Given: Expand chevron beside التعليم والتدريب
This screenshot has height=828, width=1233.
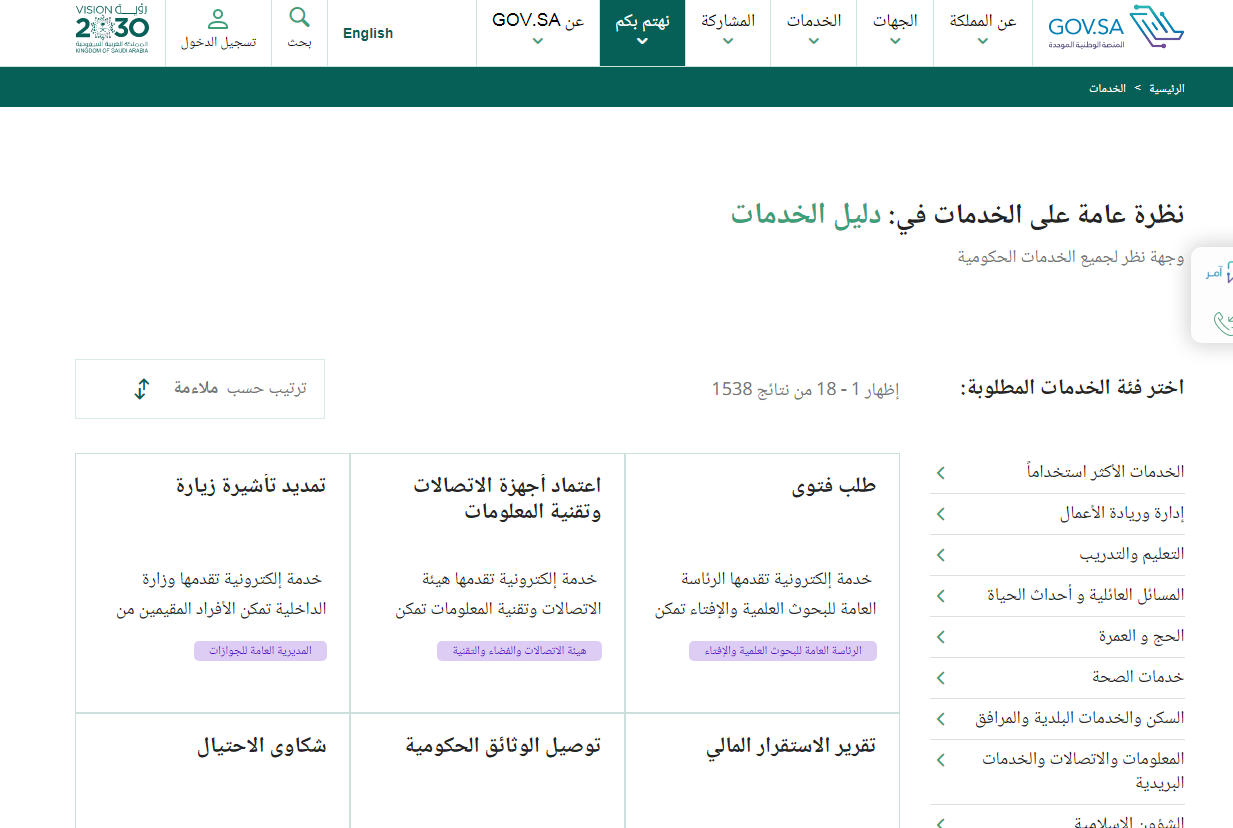Looking at the screenshot, I should point(940,555).
